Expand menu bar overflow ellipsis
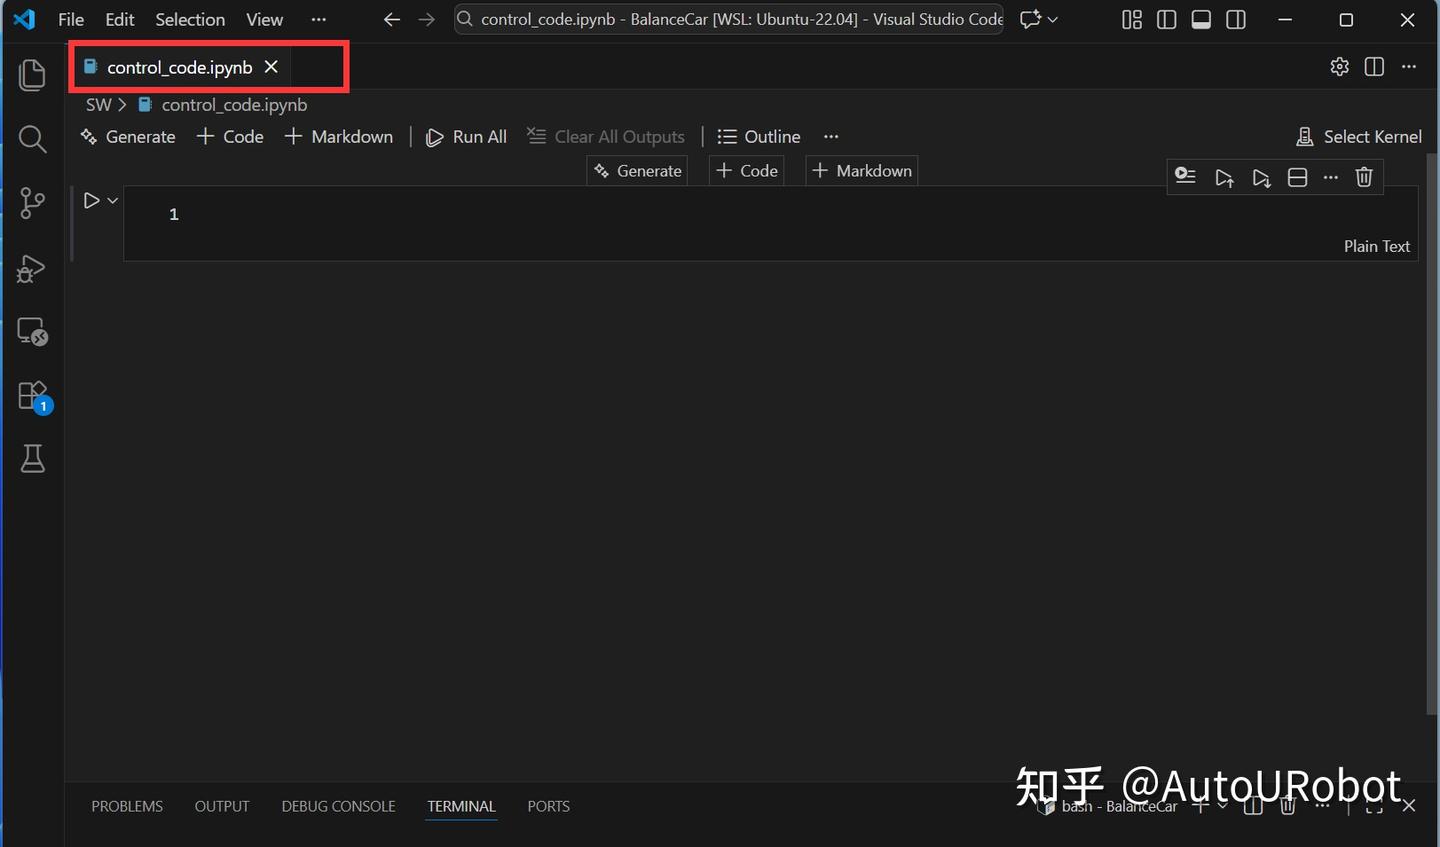1440x847 pixels. (x=318, y=19)
